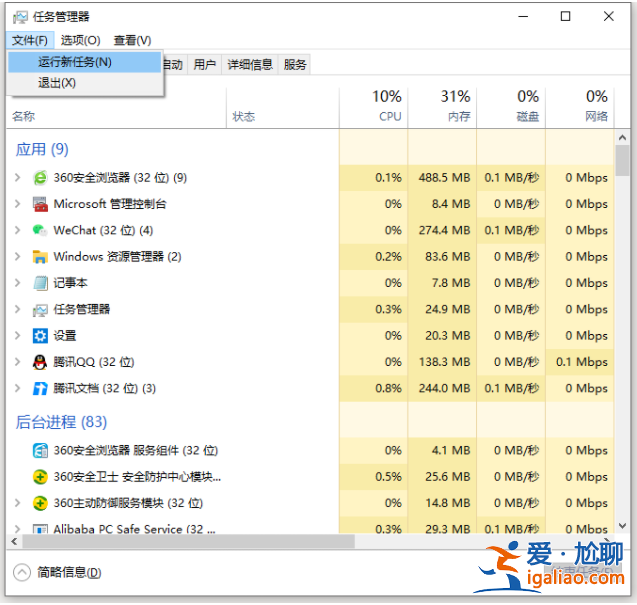Click the 腾讯QQ penguin icon

[40, 362]
